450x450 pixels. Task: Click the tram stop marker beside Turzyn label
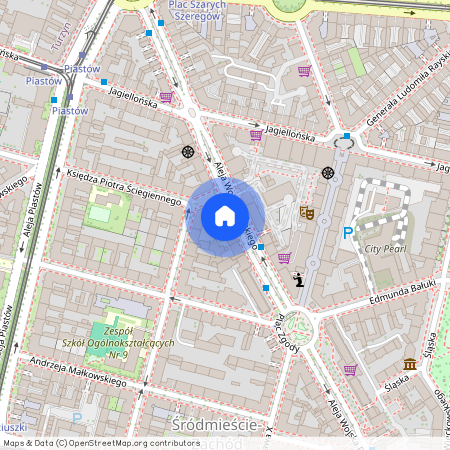pos(82,55)
